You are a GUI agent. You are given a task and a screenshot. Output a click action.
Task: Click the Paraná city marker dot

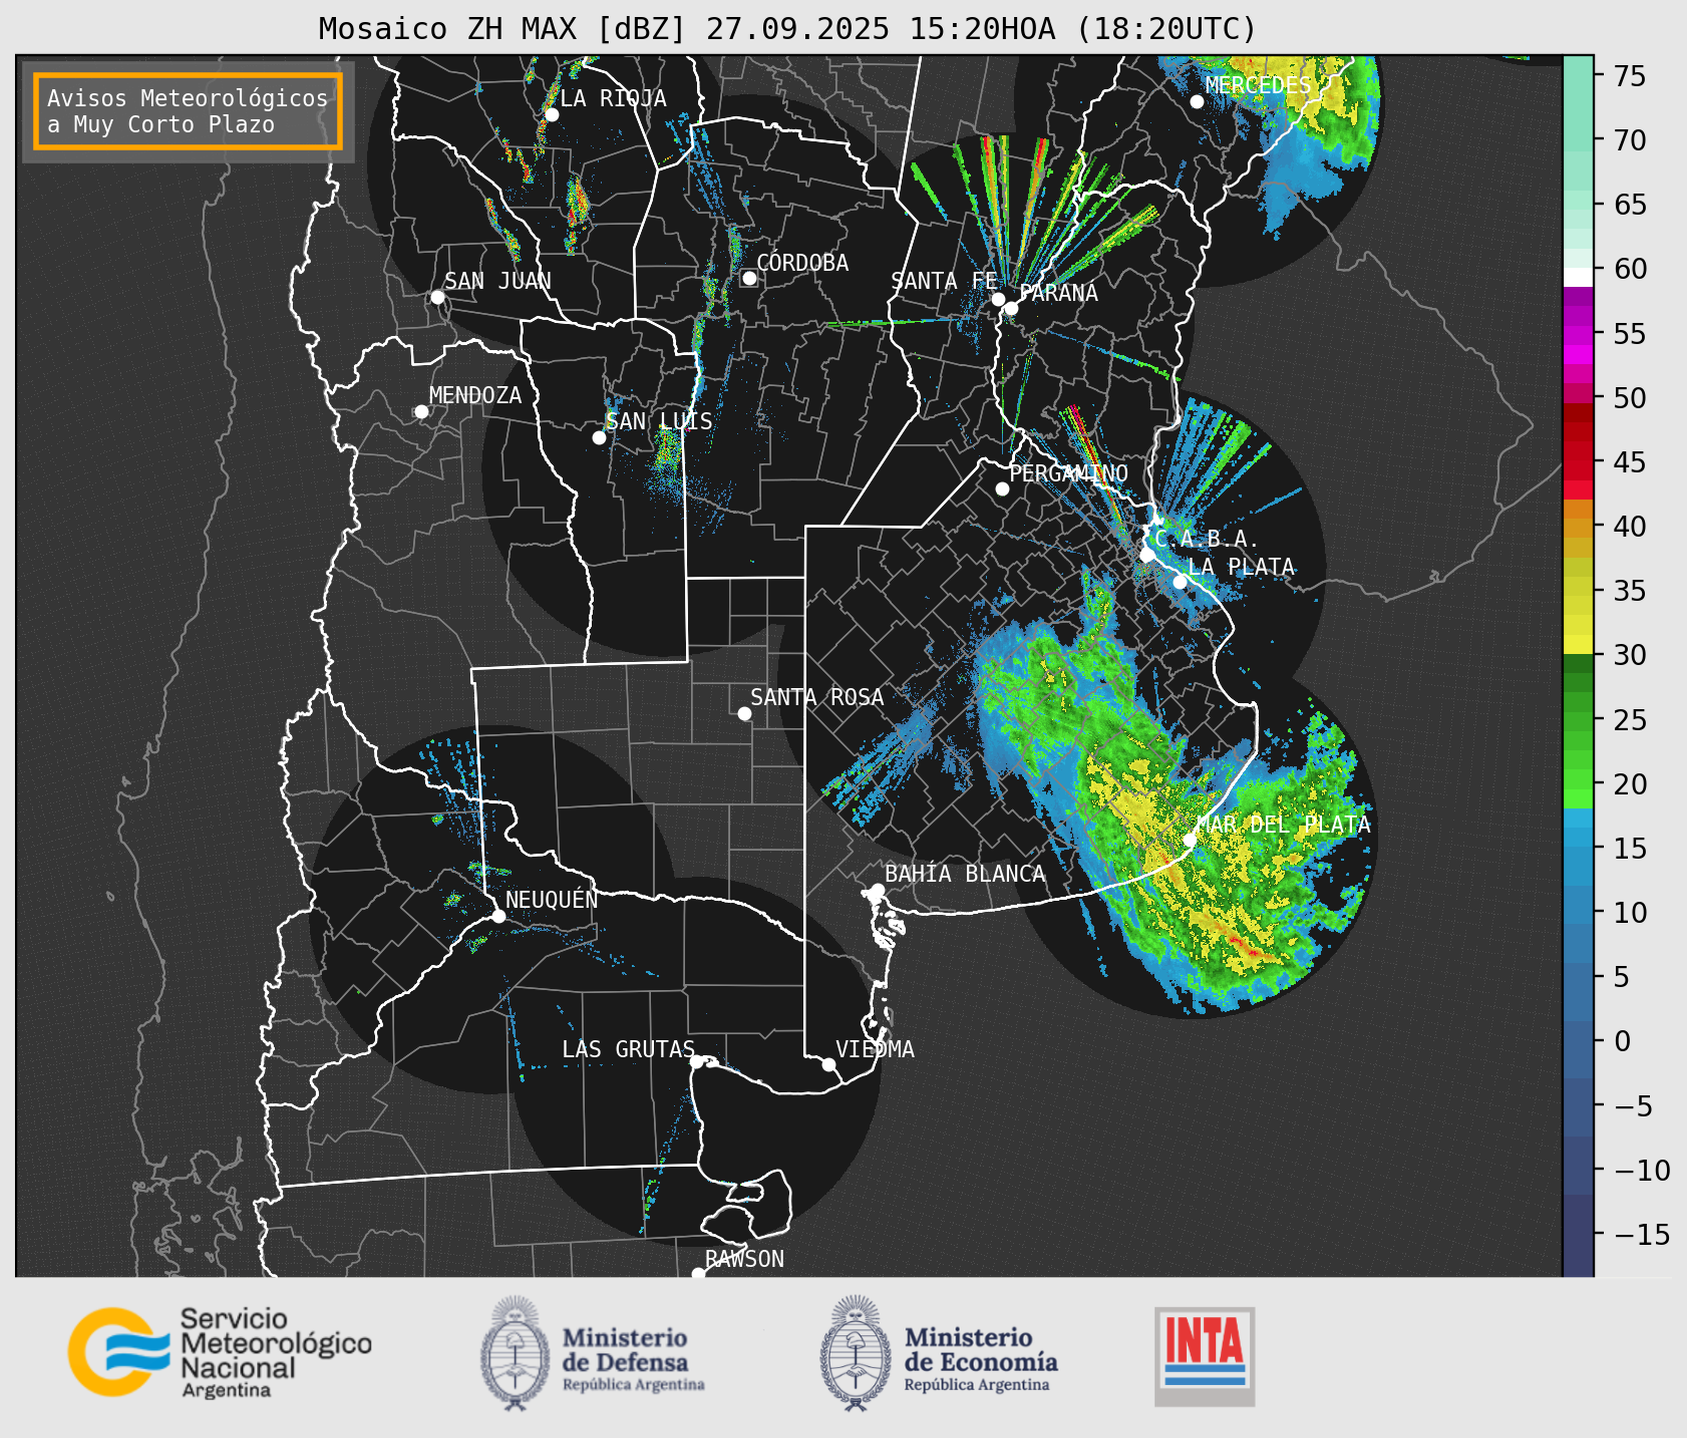[1011, 308]
